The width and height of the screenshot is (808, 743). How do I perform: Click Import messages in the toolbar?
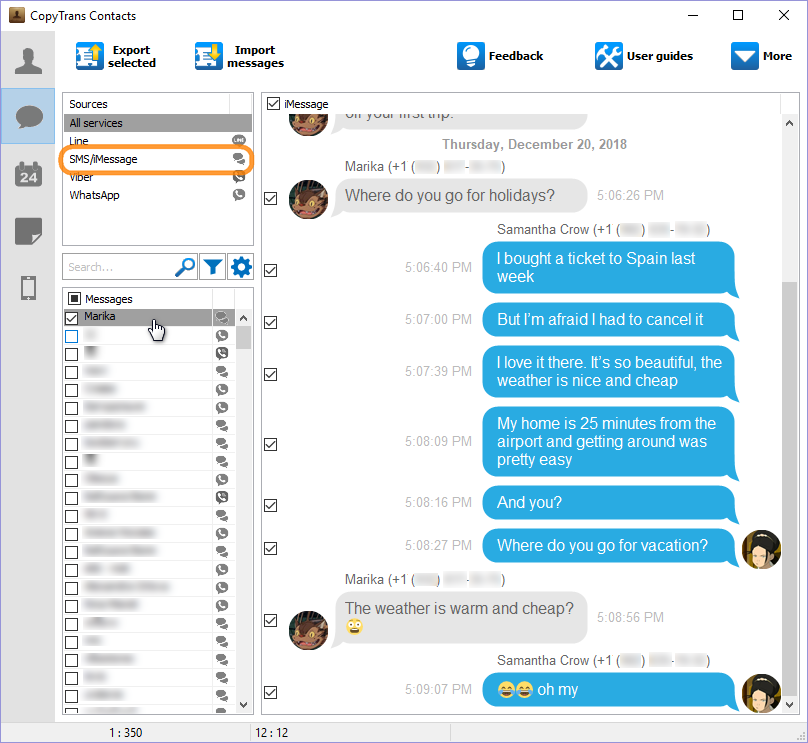[240, 56]
